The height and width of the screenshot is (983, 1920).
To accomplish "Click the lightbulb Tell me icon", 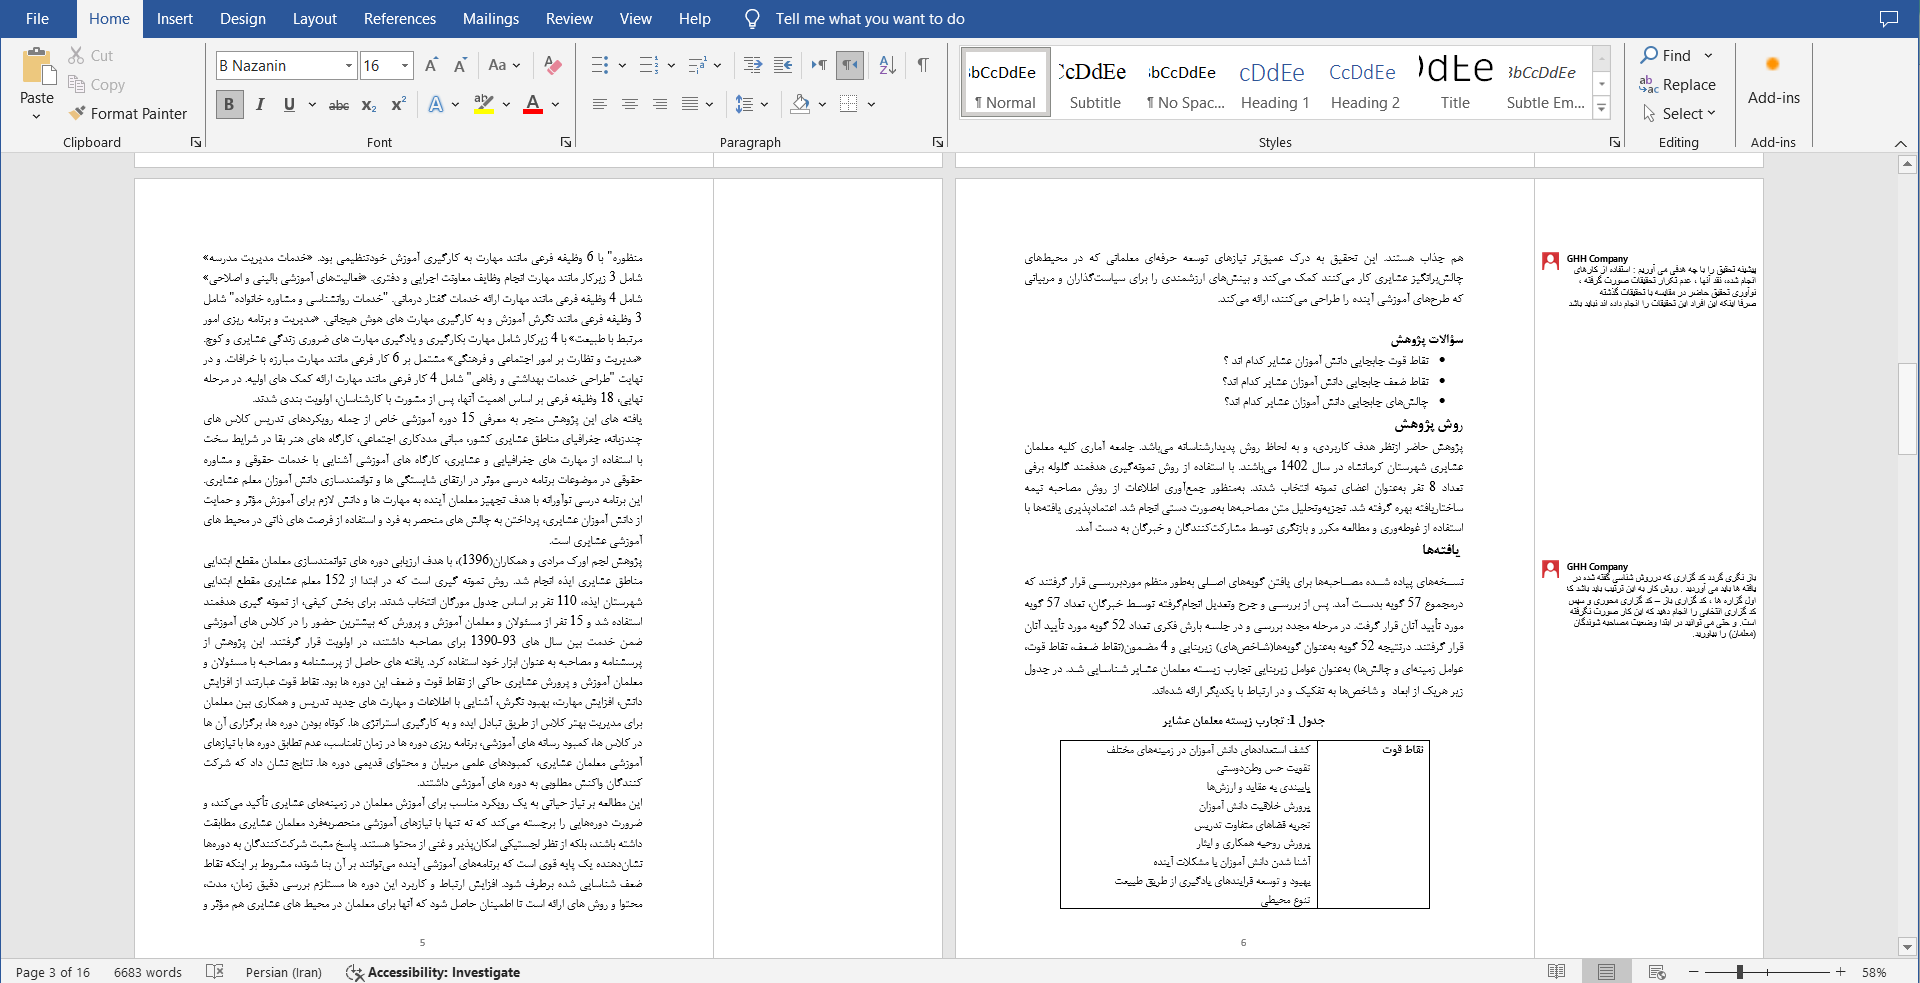I will [x=753, y=19].
